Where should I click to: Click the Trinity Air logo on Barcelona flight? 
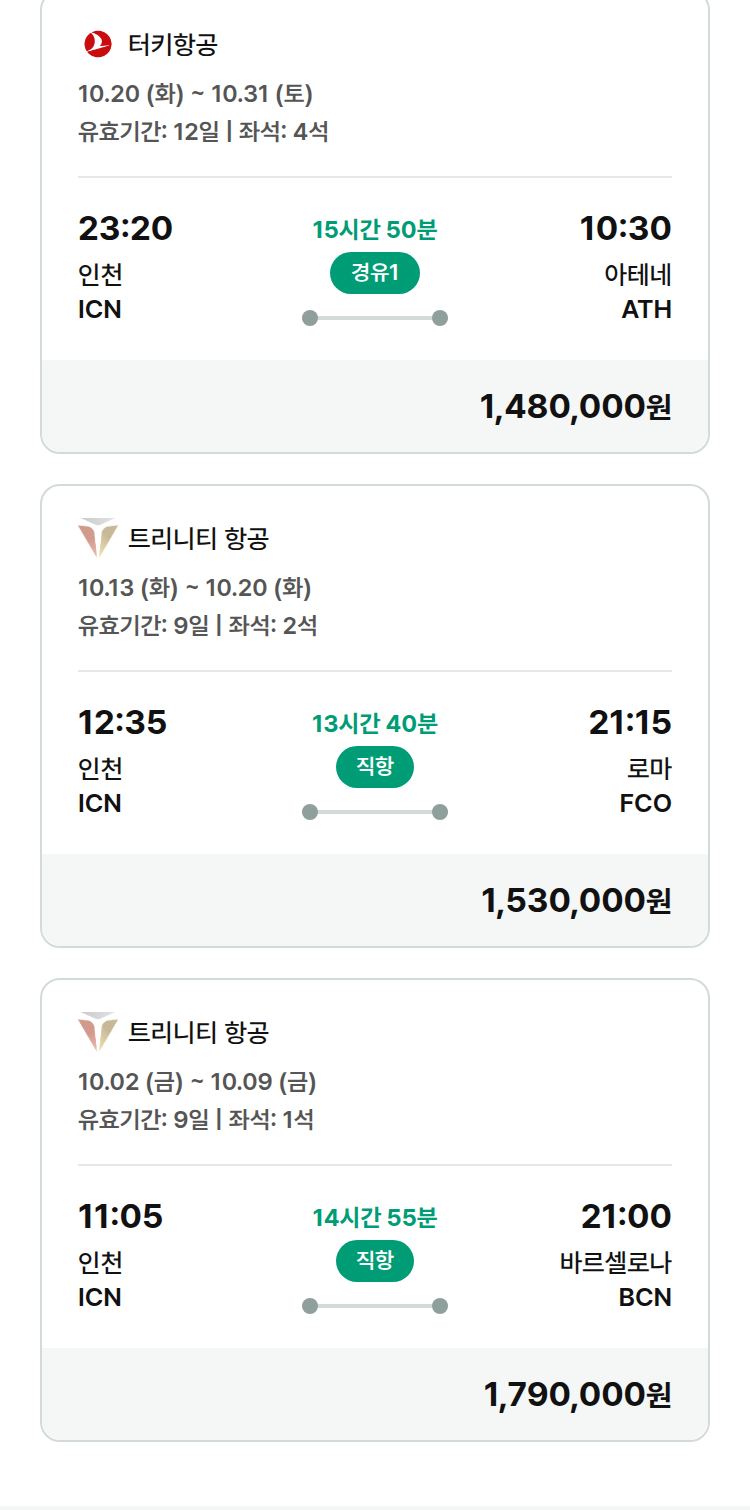click(98, 1032)
